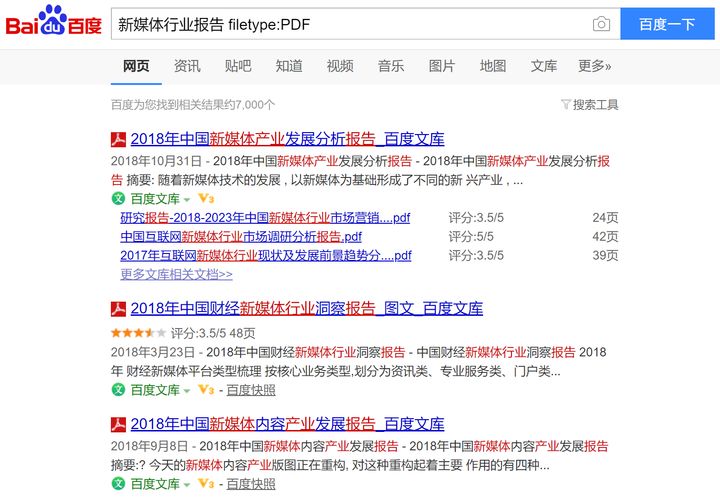The width and height of the screenshot is (720, 498).
Task: Focus the search input field
Action: point(351,24)
